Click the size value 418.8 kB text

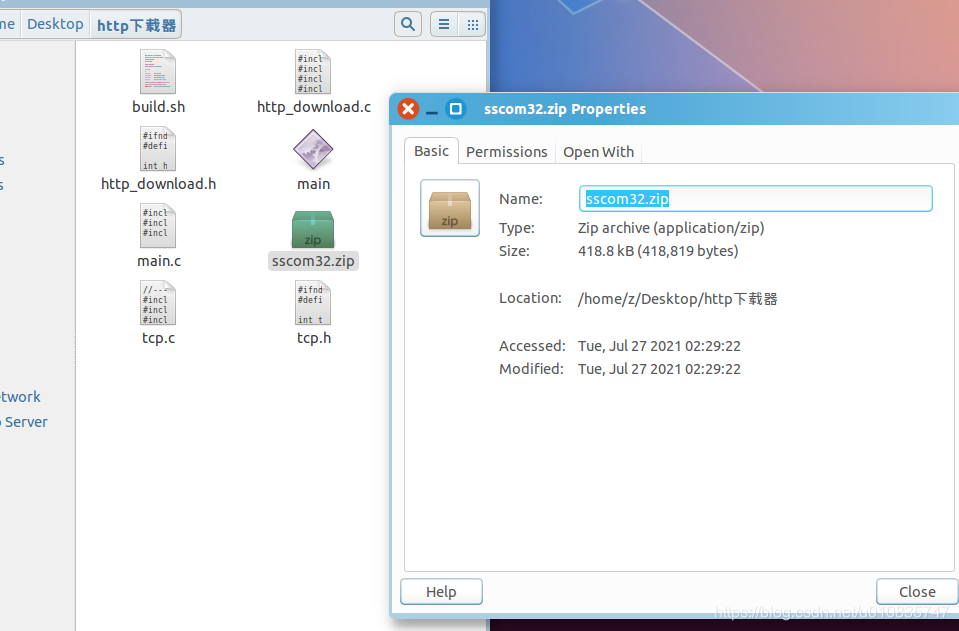[x=658, y=251]
